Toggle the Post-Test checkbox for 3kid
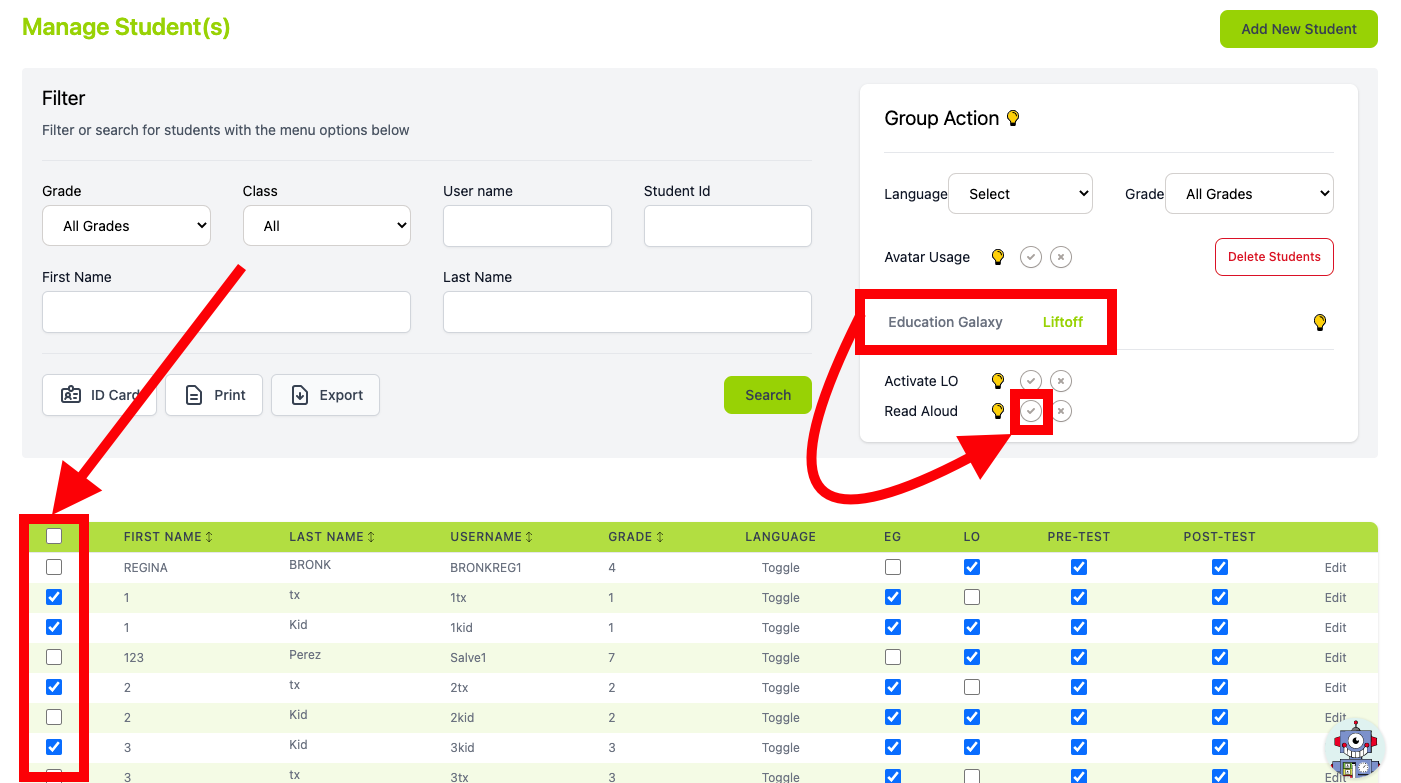This screenshot has width=1401, height=783. point(1220,747)
